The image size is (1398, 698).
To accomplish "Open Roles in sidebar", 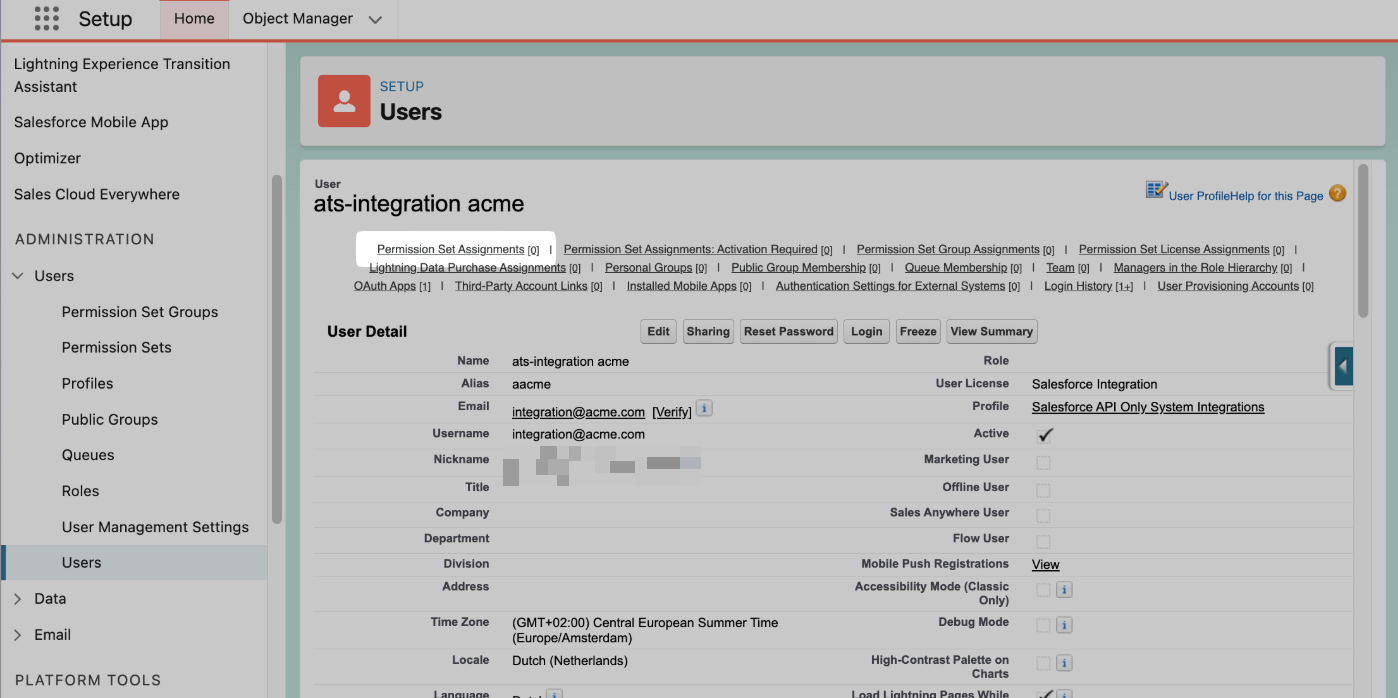I will click(81, 491).
